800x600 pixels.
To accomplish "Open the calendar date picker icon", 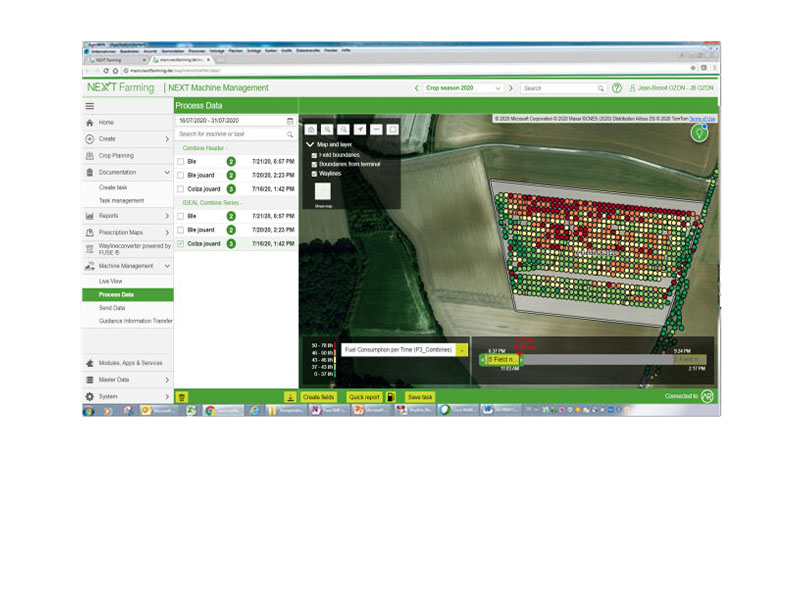I will point(290,121).
